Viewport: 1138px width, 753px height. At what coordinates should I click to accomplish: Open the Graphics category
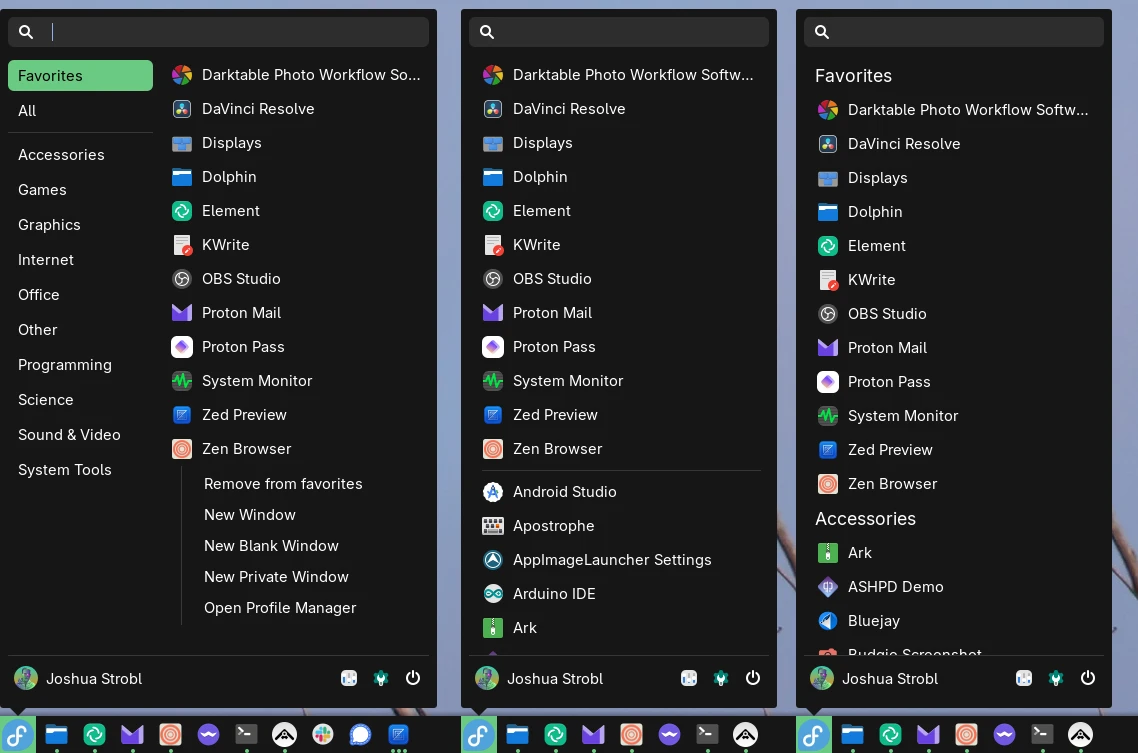pos(81,225)
